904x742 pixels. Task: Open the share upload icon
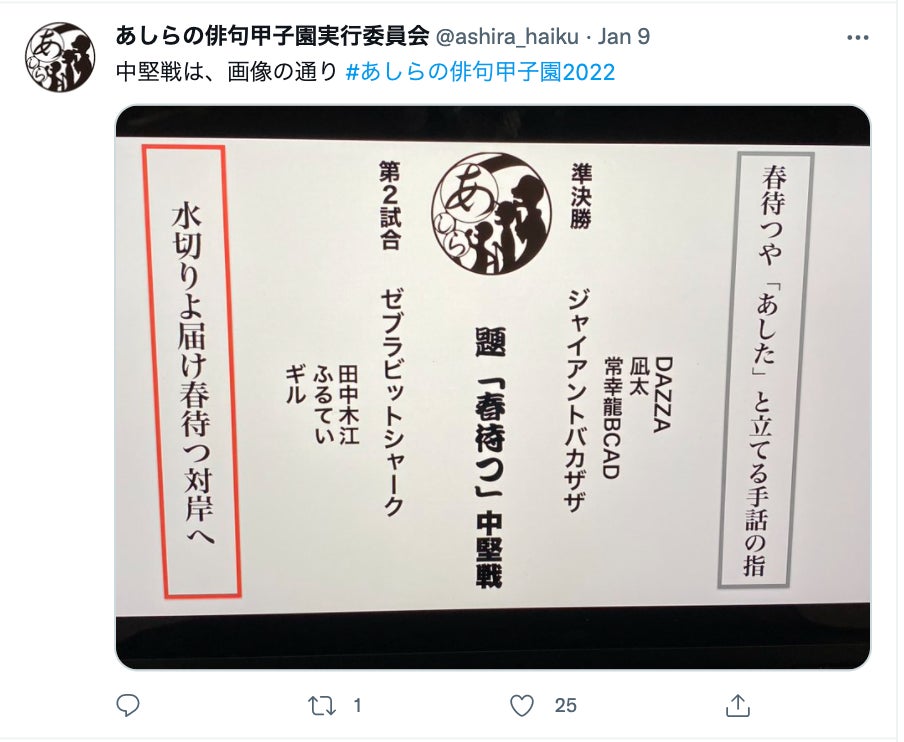pyautogui.click(x=737, y=705)
